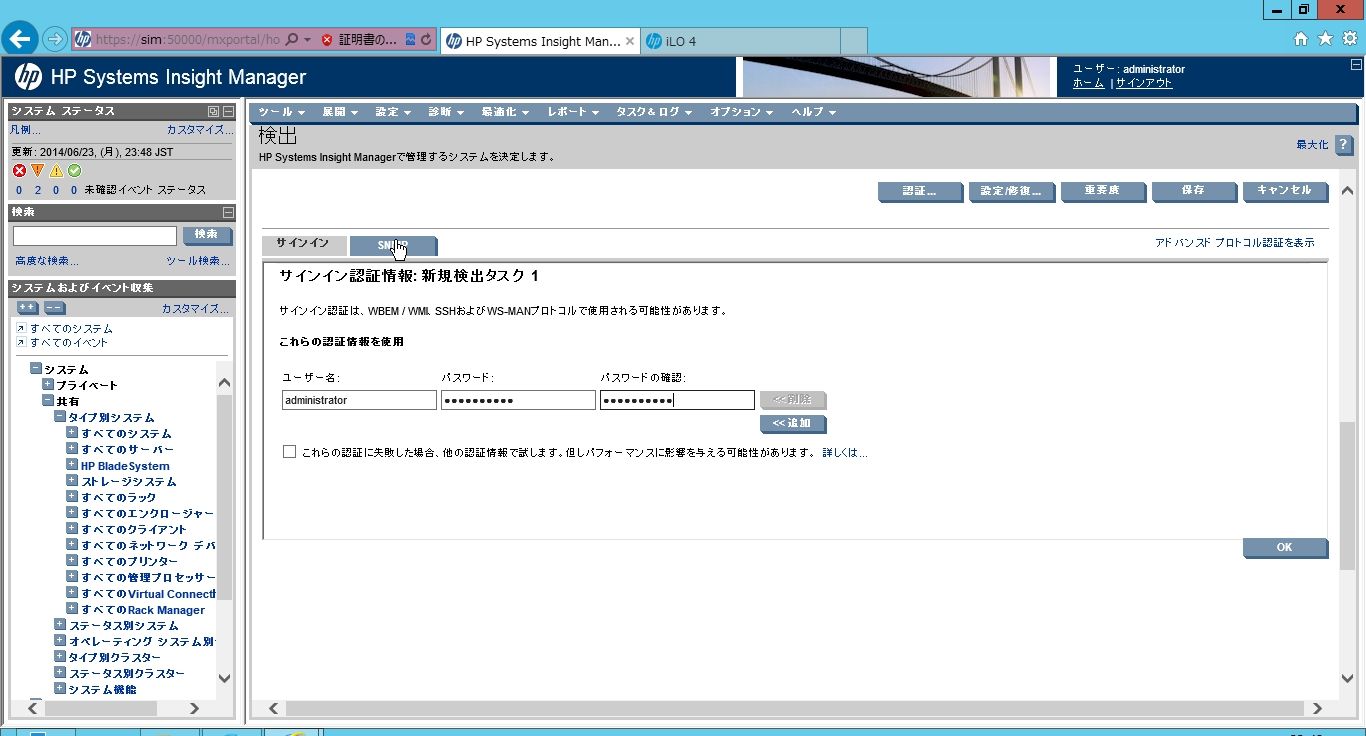Click the left panel search text box

click(95, 236)
